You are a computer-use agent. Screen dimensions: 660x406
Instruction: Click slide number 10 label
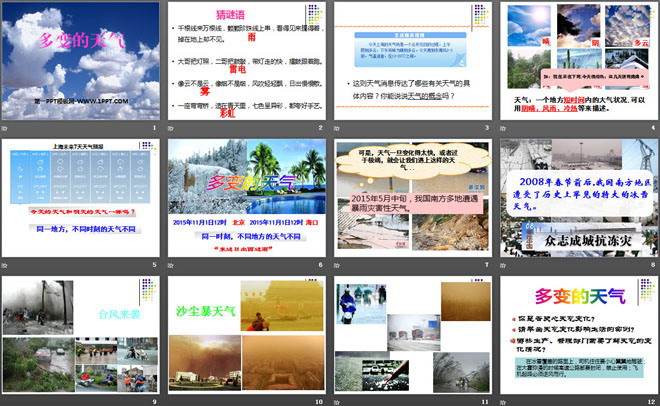click(319, 402)
